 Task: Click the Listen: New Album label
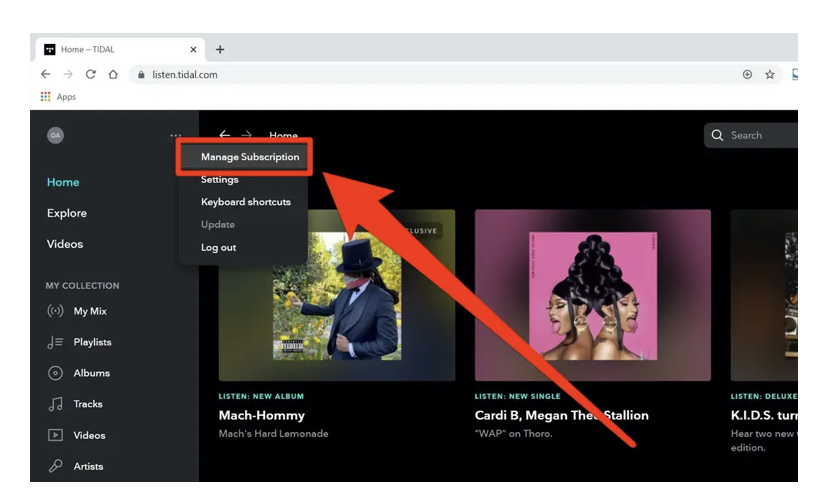pyautogui.click(x=261, y=396)
